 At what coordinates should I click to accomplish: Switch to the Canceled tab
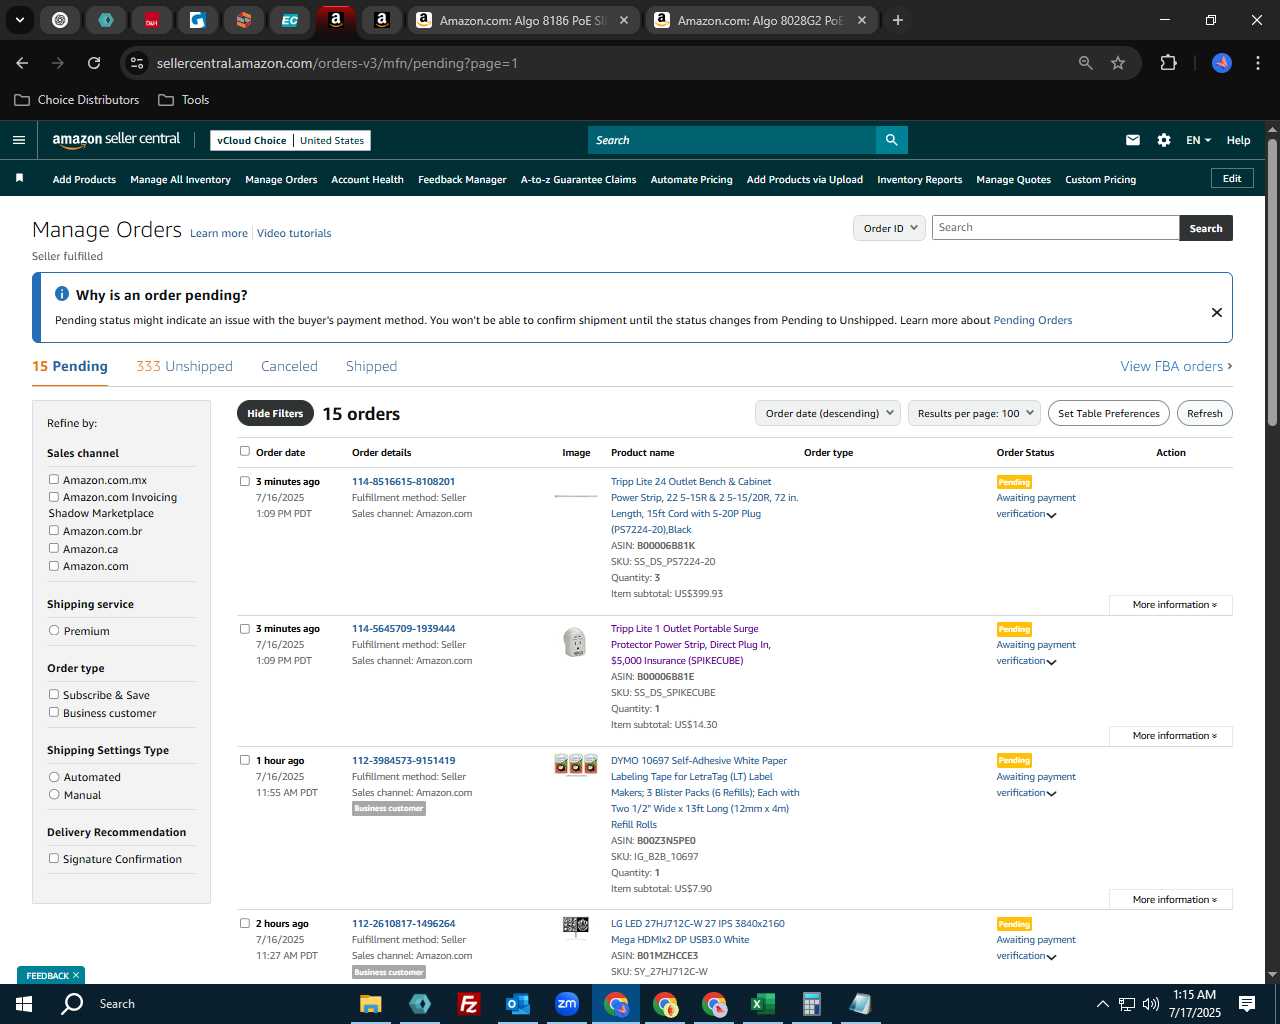(x=289, y=366)
